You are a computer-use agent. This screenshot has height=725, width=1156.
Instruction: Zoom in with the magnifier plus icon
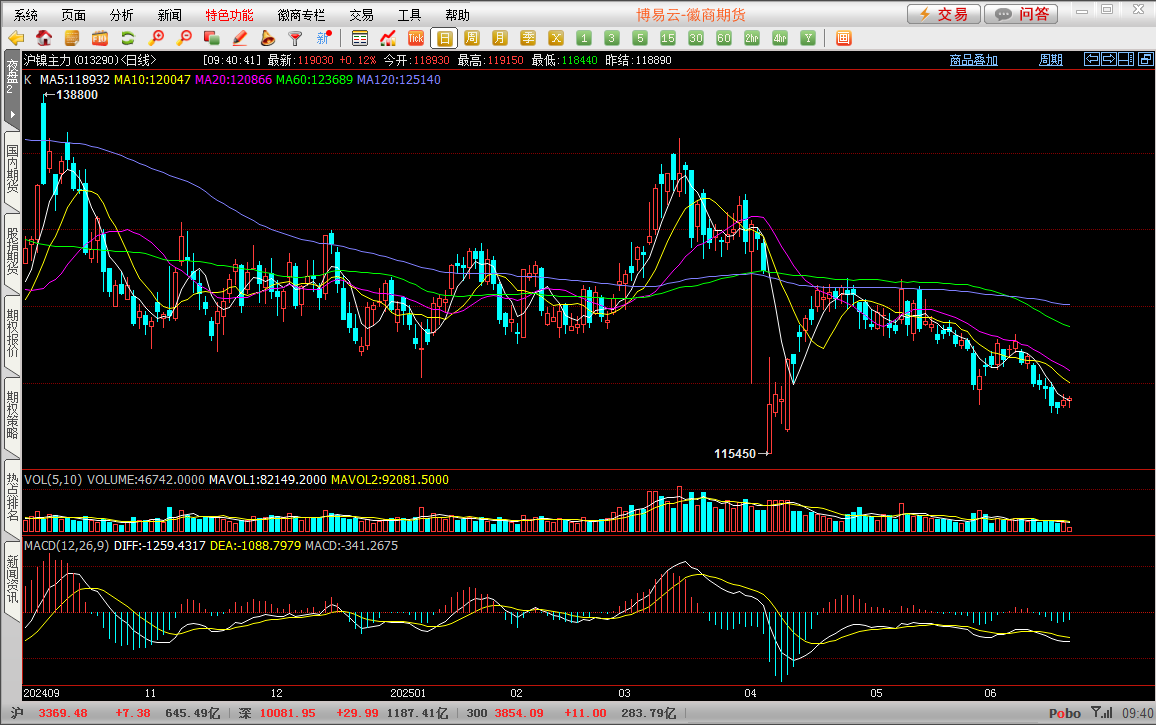156,38
